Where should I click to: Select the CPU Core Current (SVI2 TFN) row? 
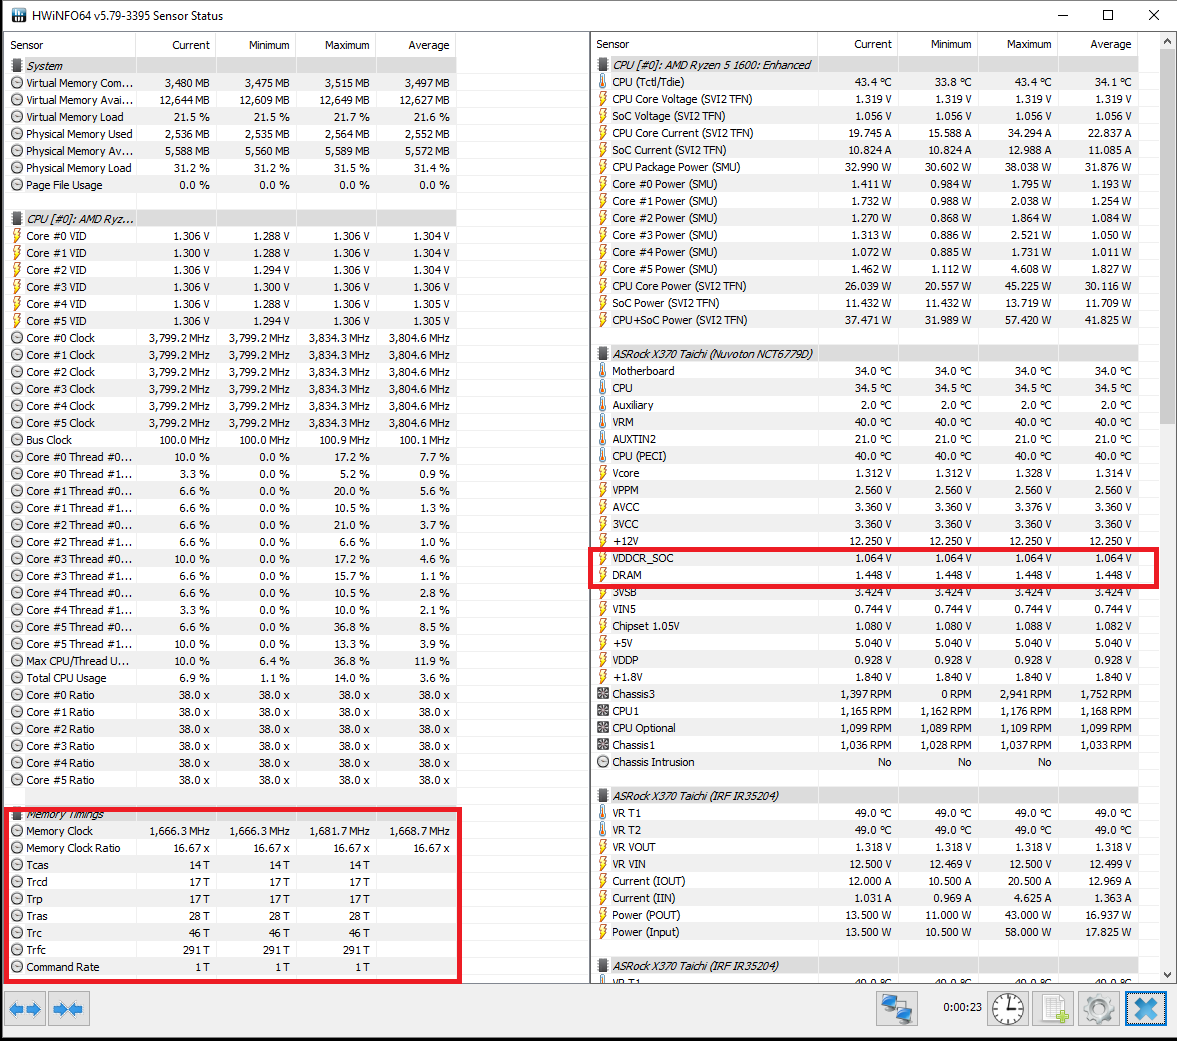864,133
